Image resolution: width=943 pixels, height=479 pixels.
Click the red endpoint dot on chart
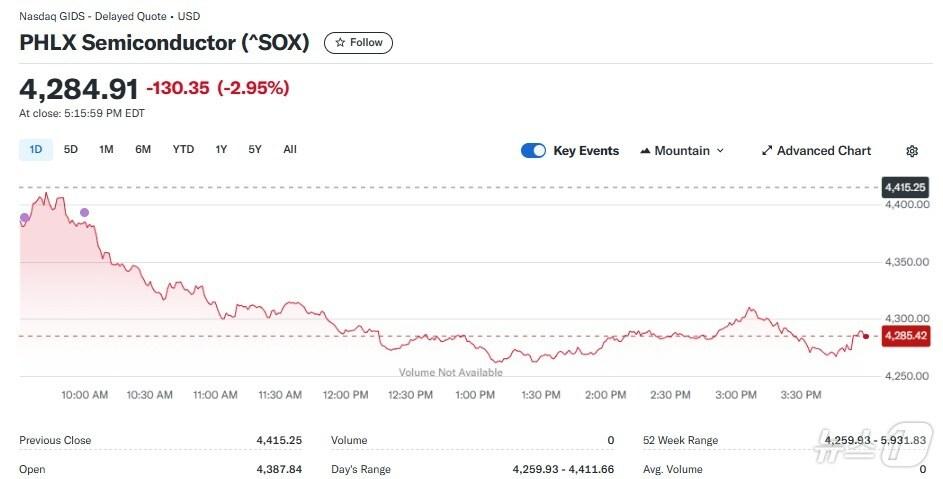click(865, 336)
